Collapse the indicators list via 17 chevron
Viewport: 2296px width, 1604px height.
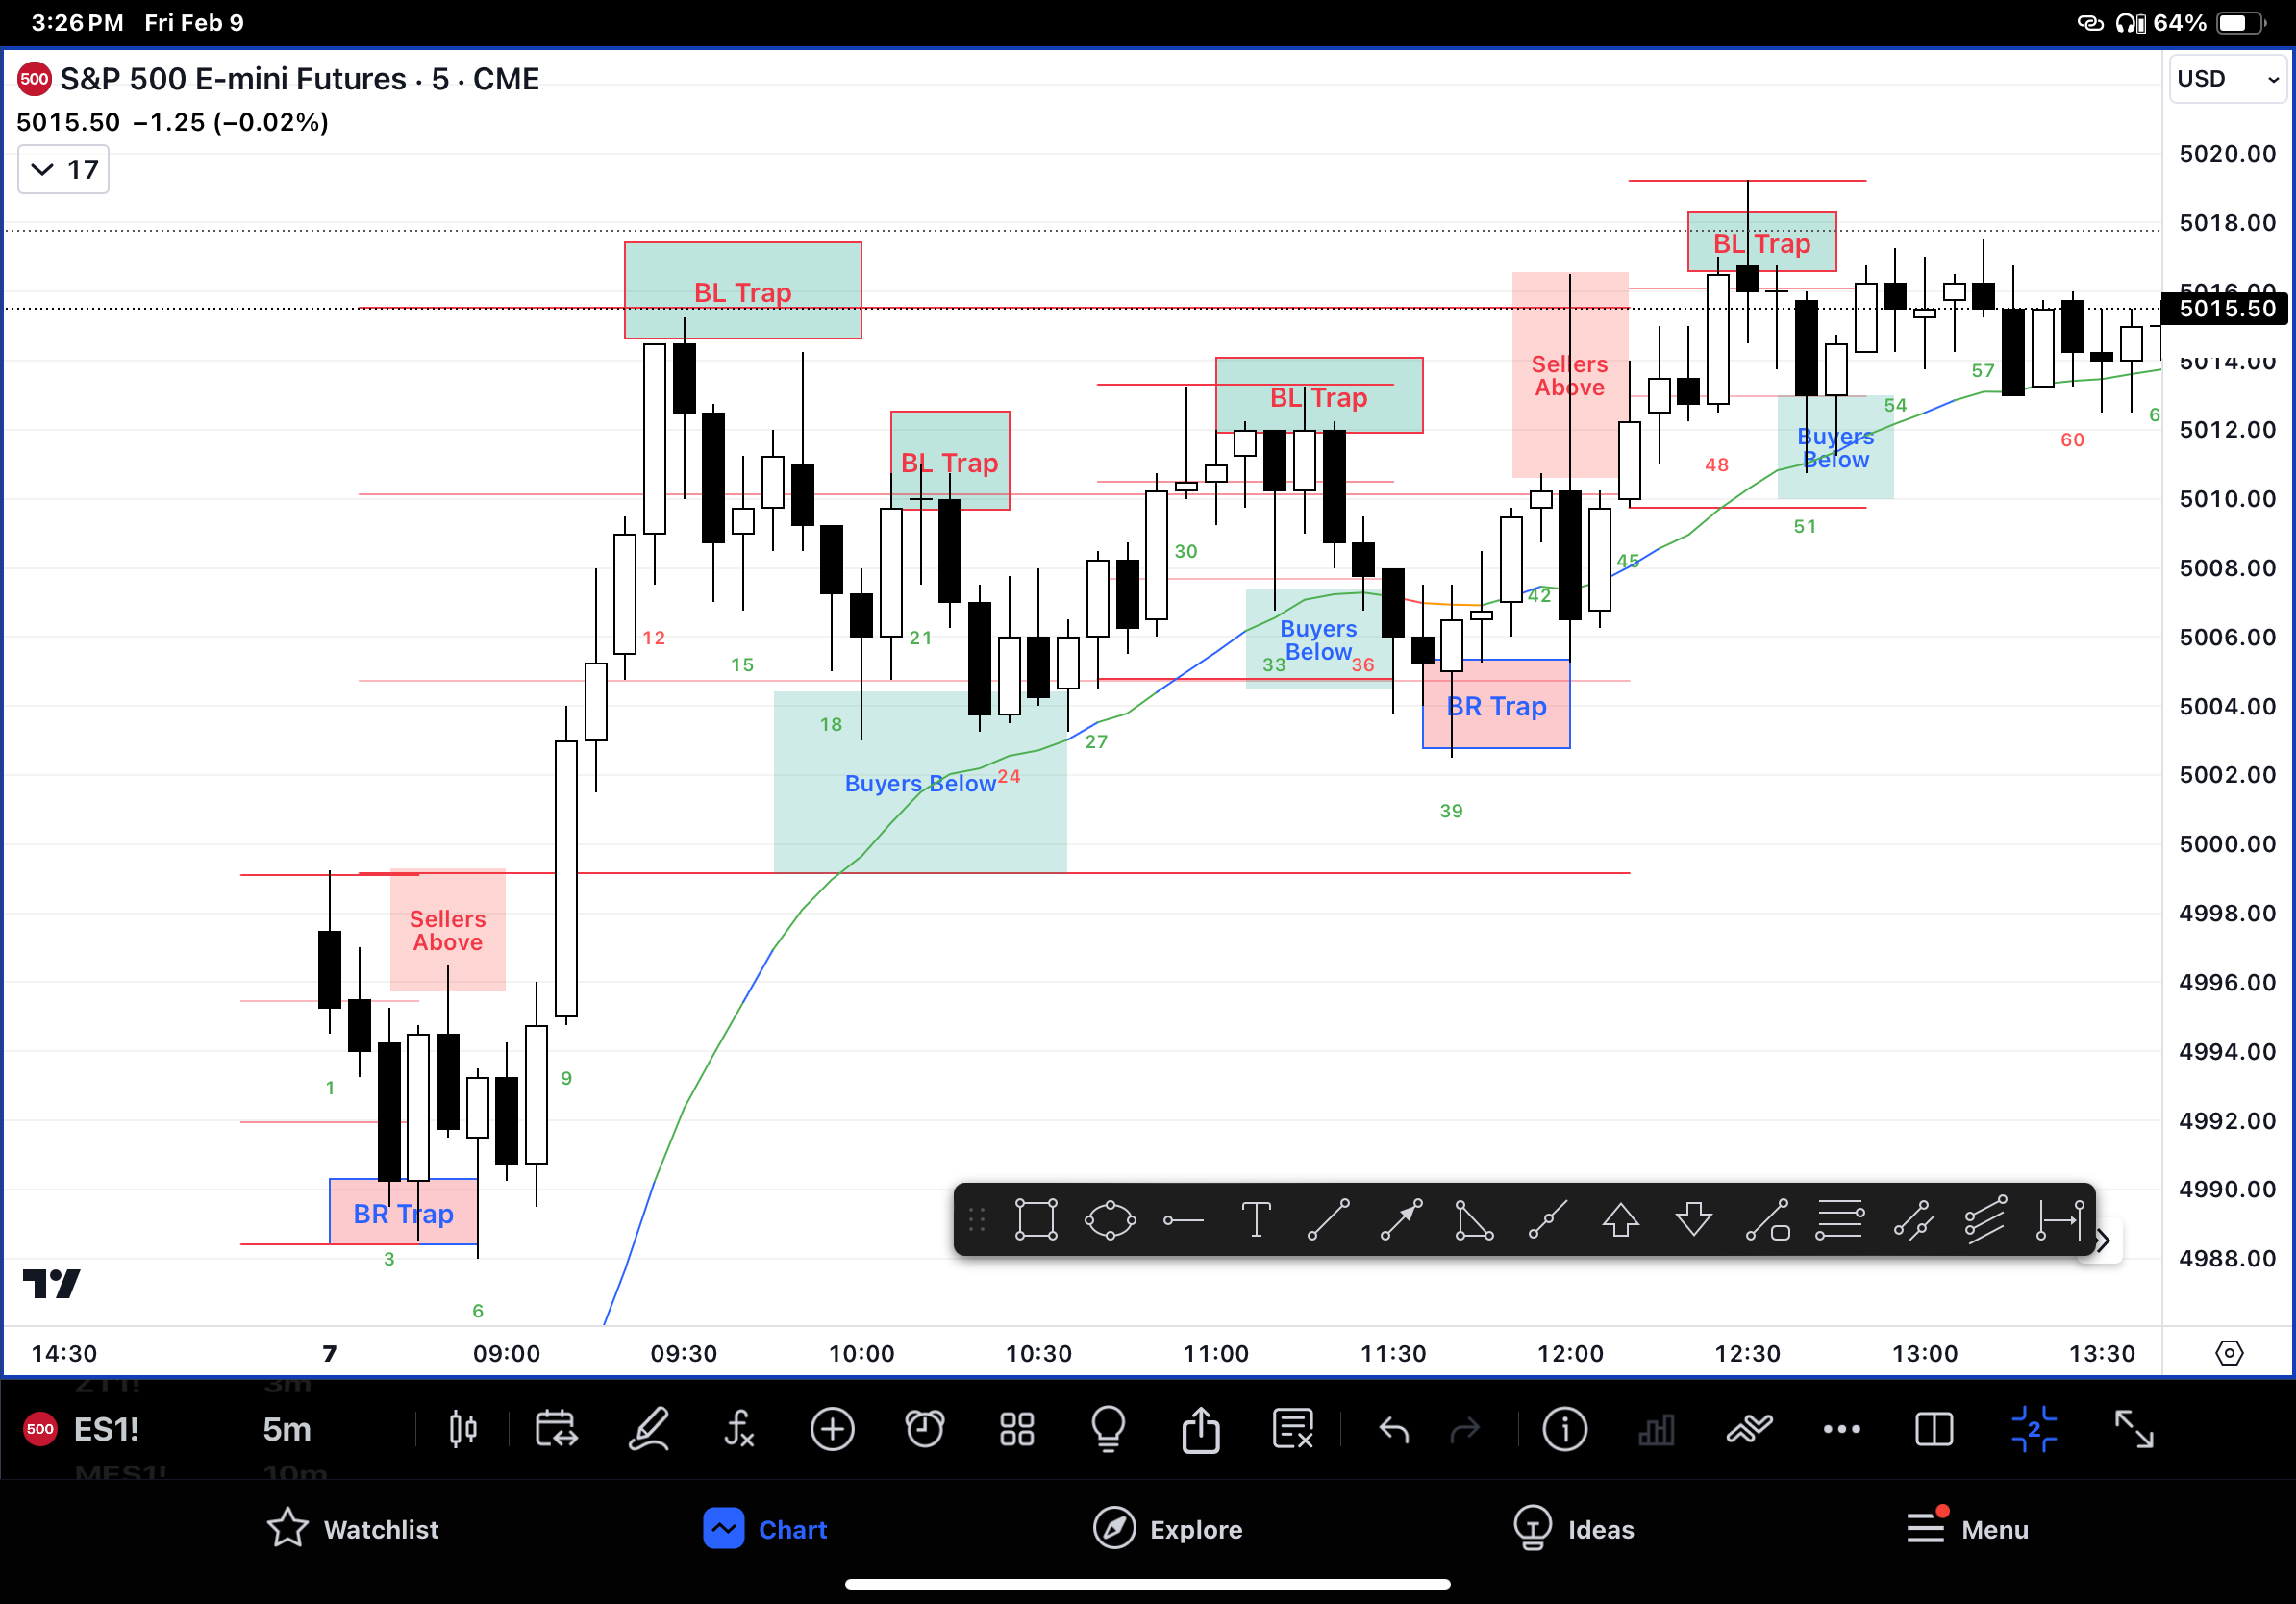point(62,169)
